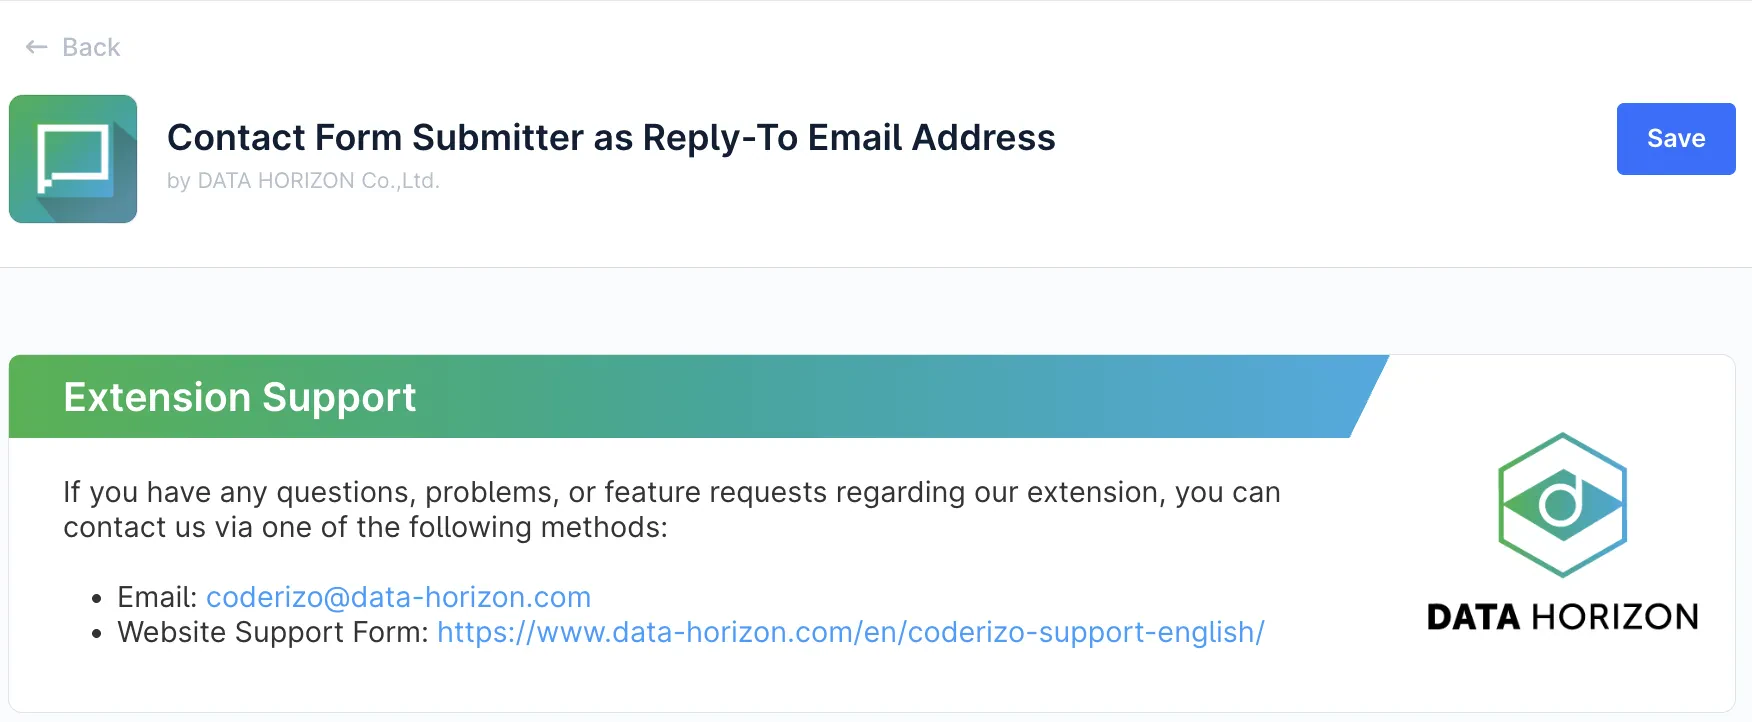Open the coderizo@data-horizon.com email link
Viewport: 1752px width, 722px height.
(398, 597)
